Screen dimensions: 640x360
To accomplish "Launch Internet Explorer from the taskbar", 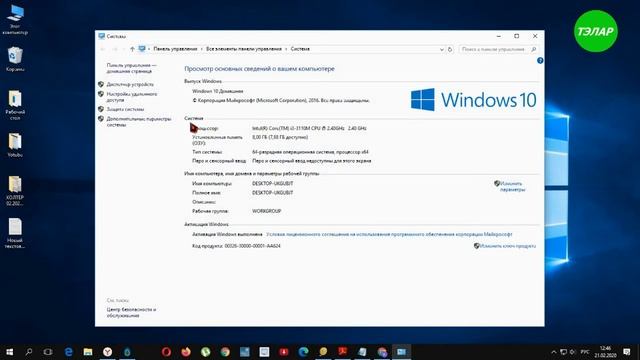I will (68, 351).
